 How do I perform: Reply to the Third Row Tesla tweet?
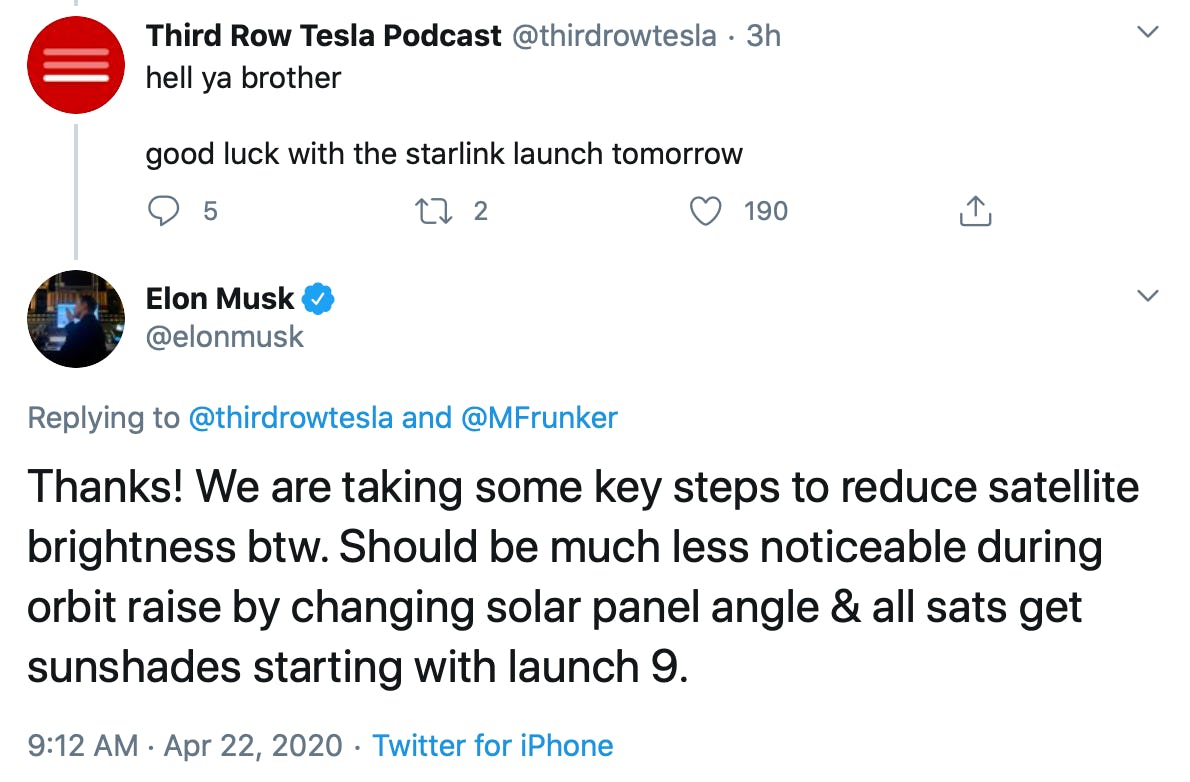point(163,211)
